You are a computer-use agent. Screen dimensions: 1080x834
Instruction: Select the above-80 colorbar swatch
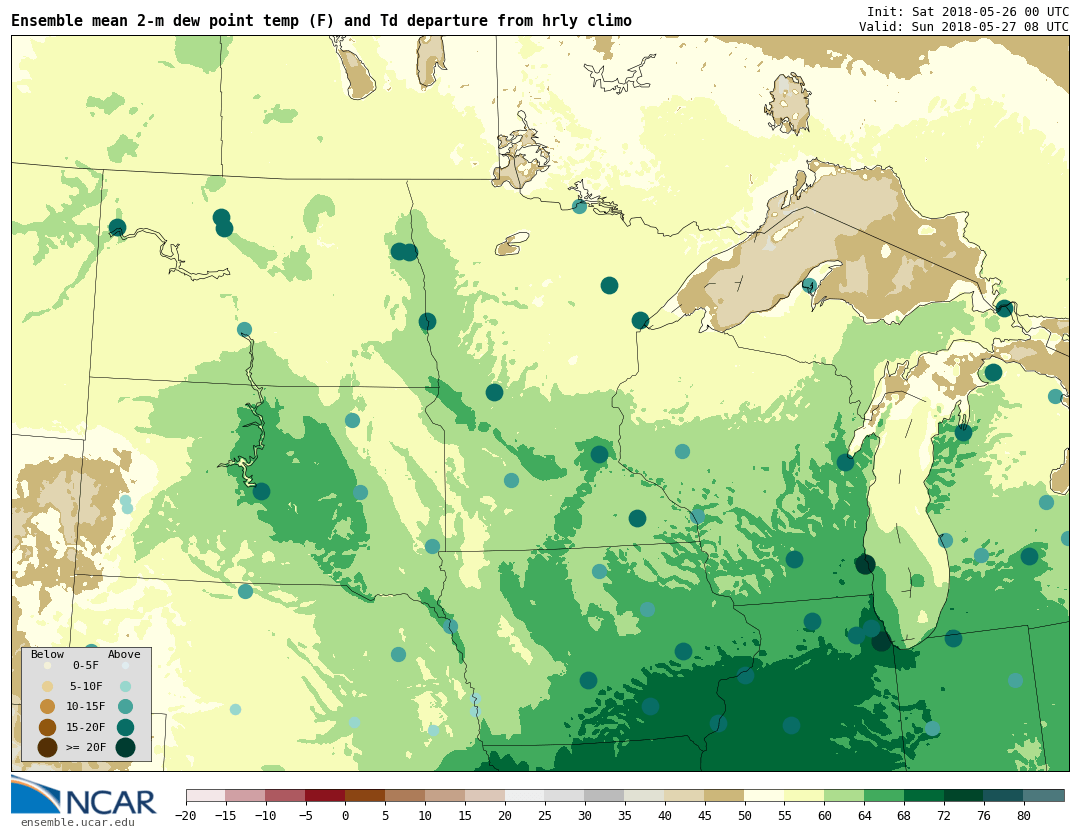[1044, 796]
